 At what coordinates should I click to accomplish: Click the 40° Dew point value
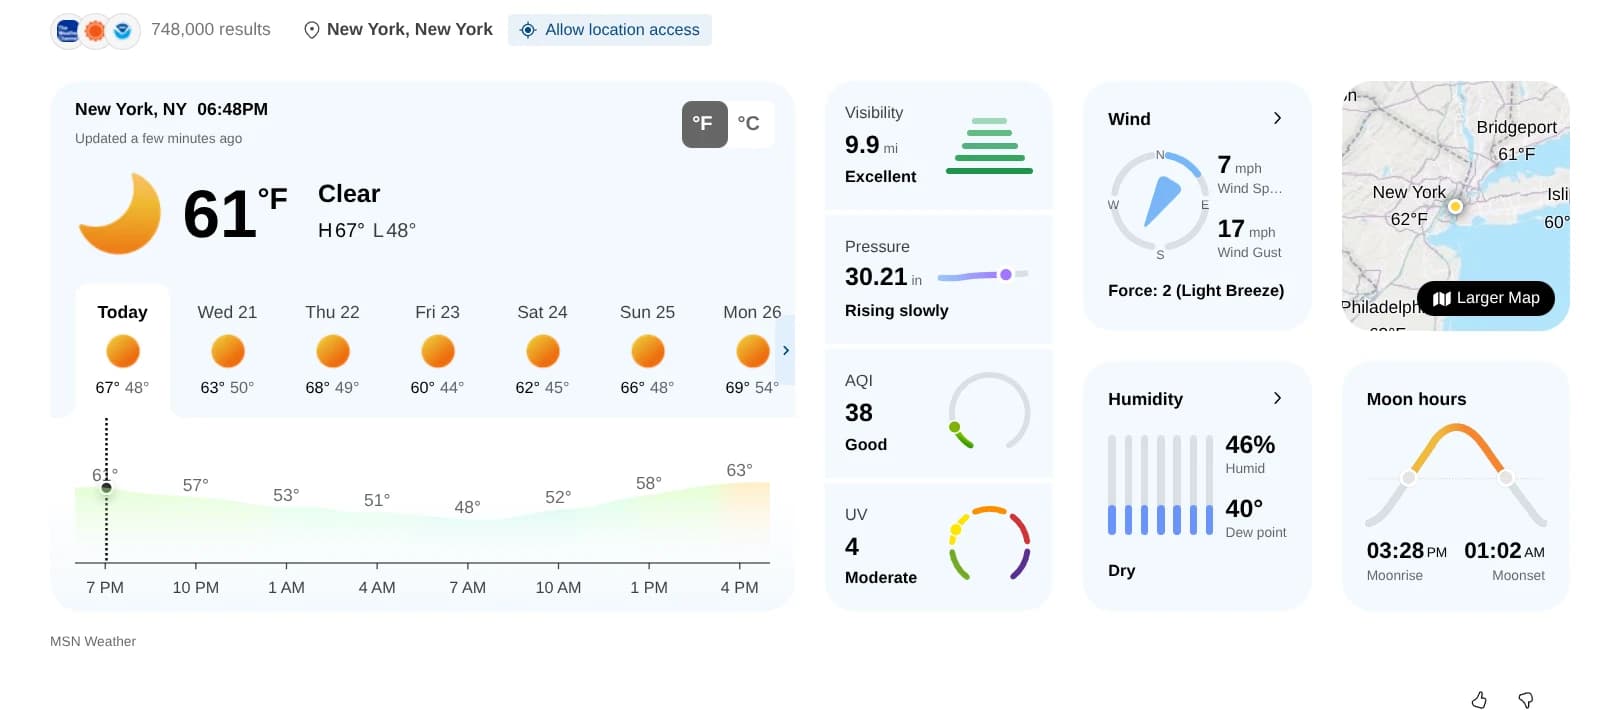click(1244, 508)
